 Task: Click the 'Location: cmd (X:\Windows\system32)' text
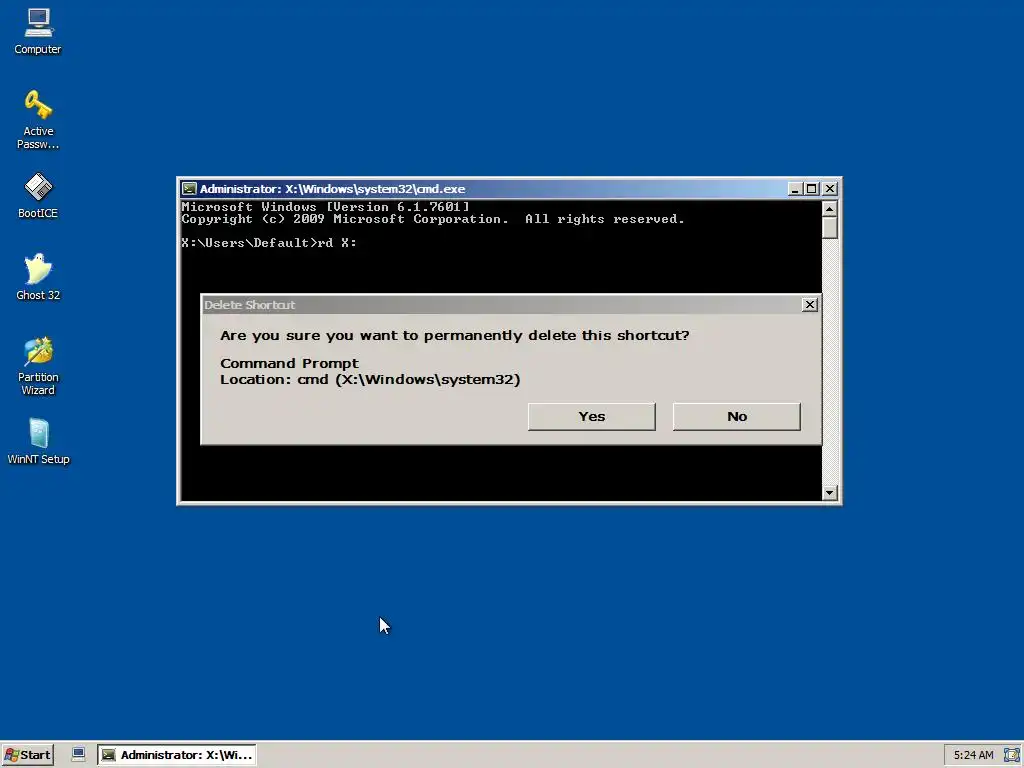point(370,379)
